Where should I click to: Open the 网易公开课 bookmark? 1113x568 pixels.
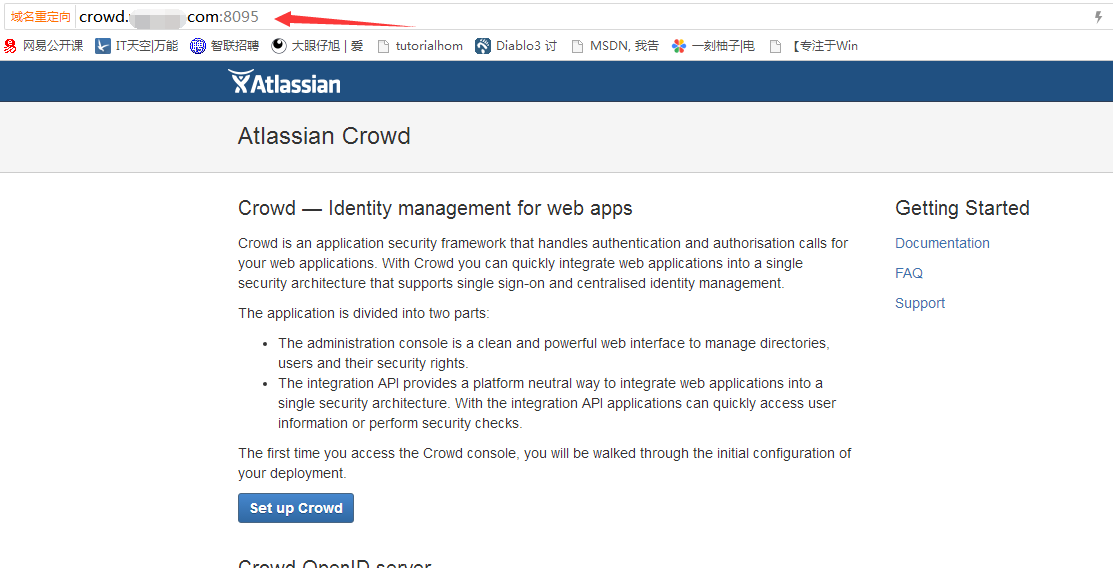[43, 46]
